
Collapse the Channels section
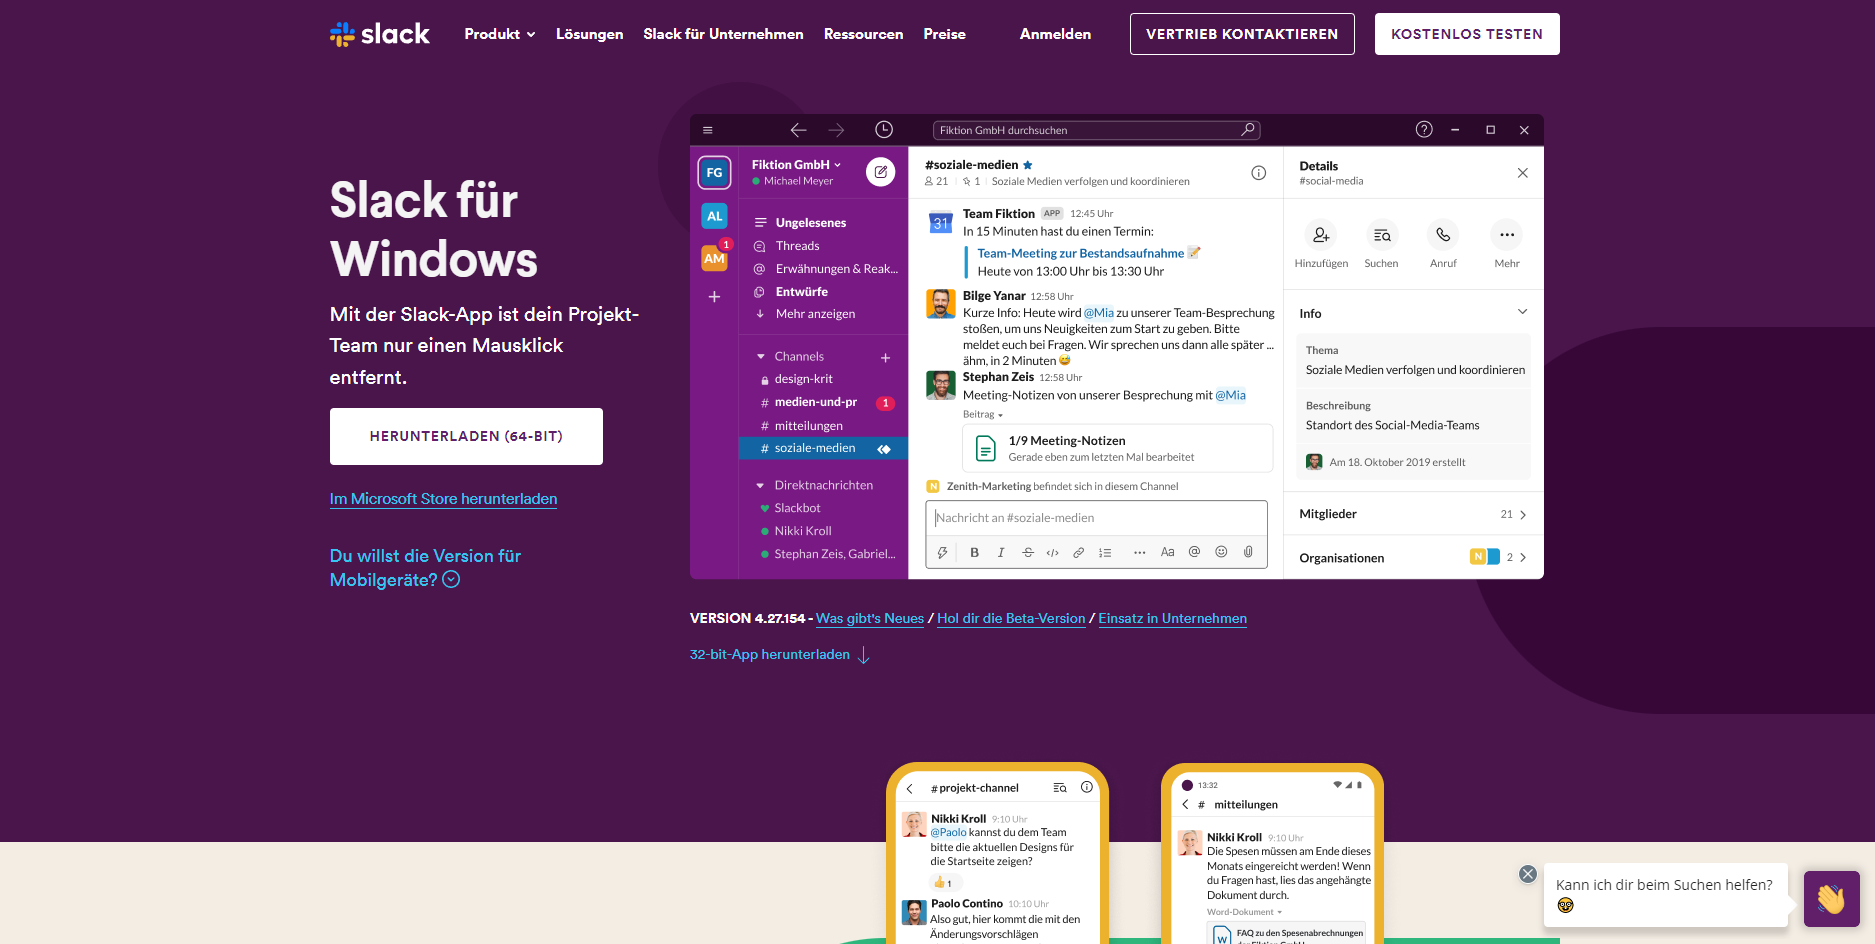click(761, 357)
